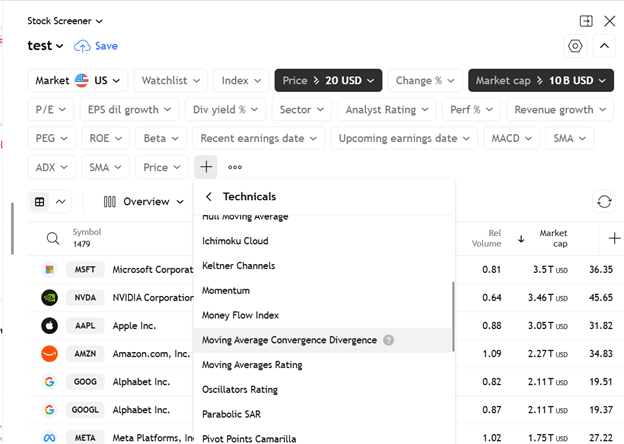Select Ichimoku Cloud from Technicals list
The width and height of the screenshot is (624, 444).
pyautogui.click(x=235, y=241)
